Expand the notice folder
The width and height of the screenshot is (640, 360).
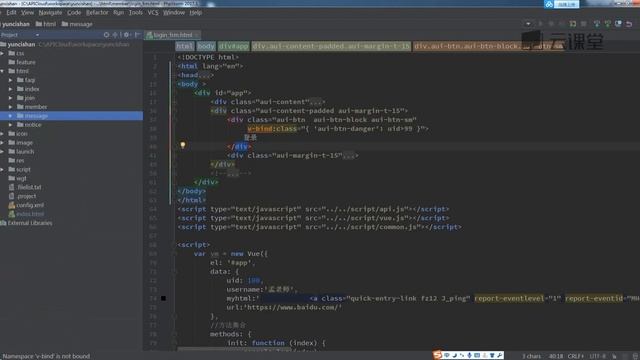[x=11, y=125]
